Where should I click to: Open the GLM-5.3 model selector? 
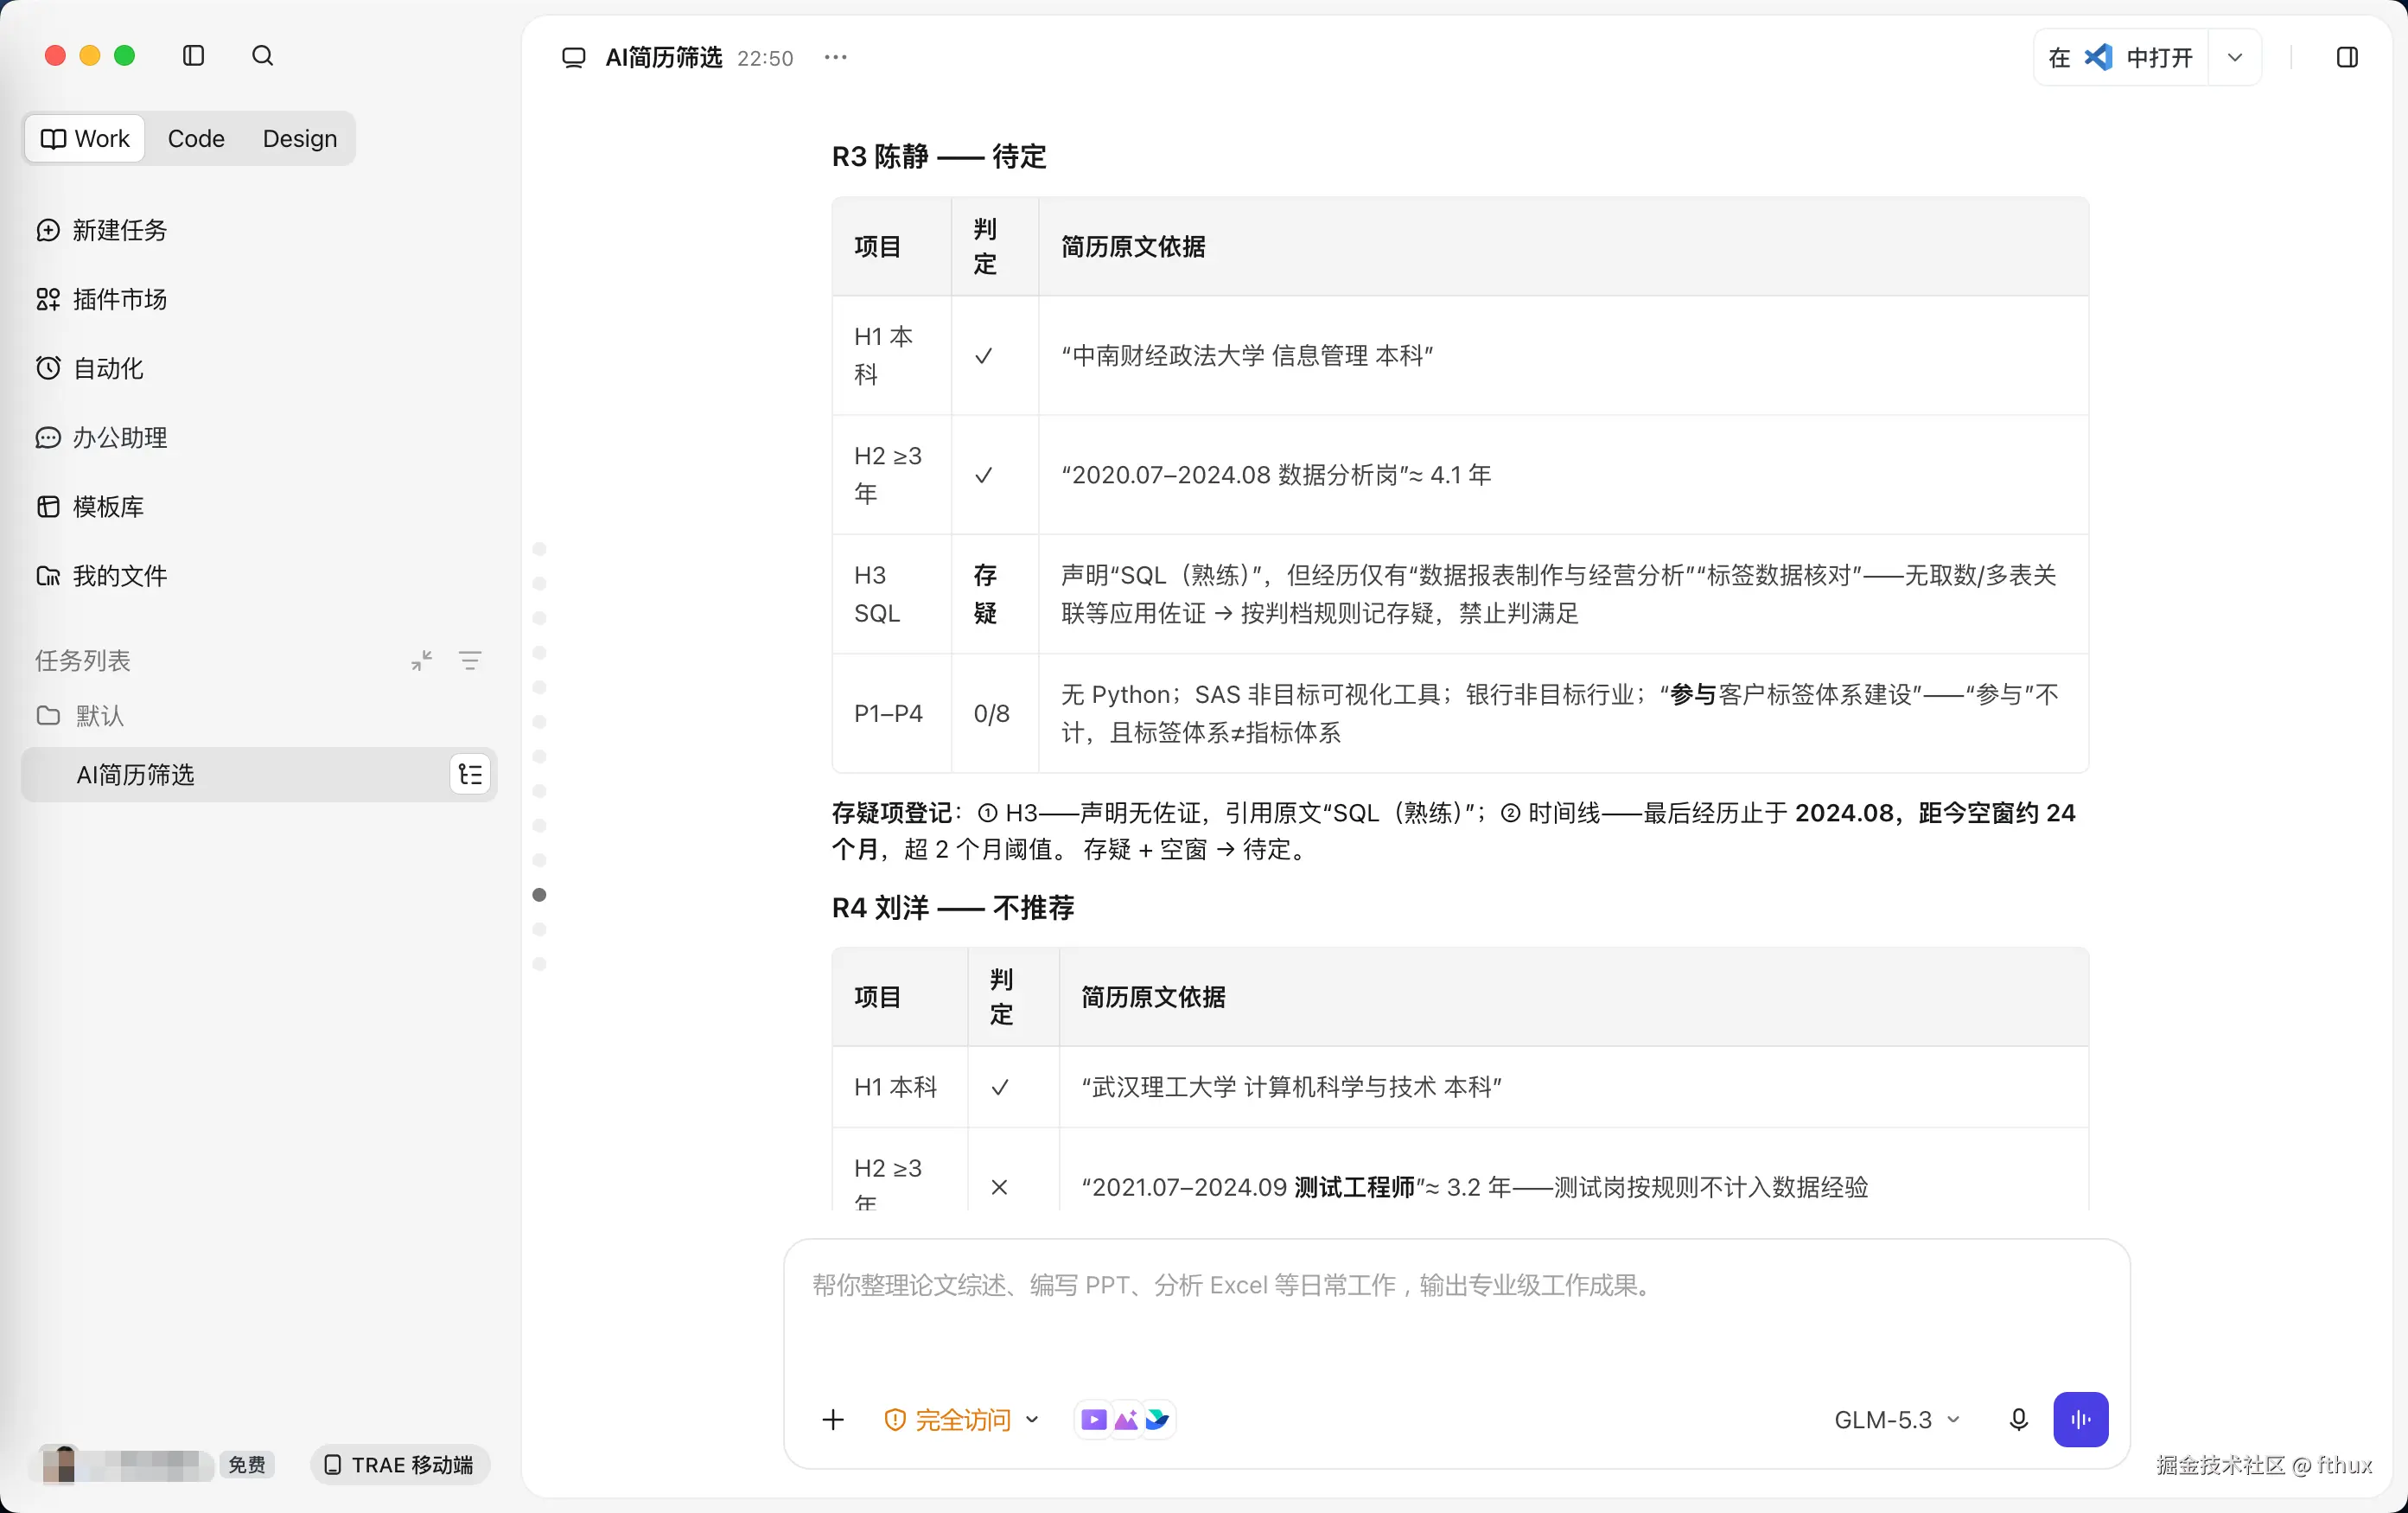pos(1897,1419)
